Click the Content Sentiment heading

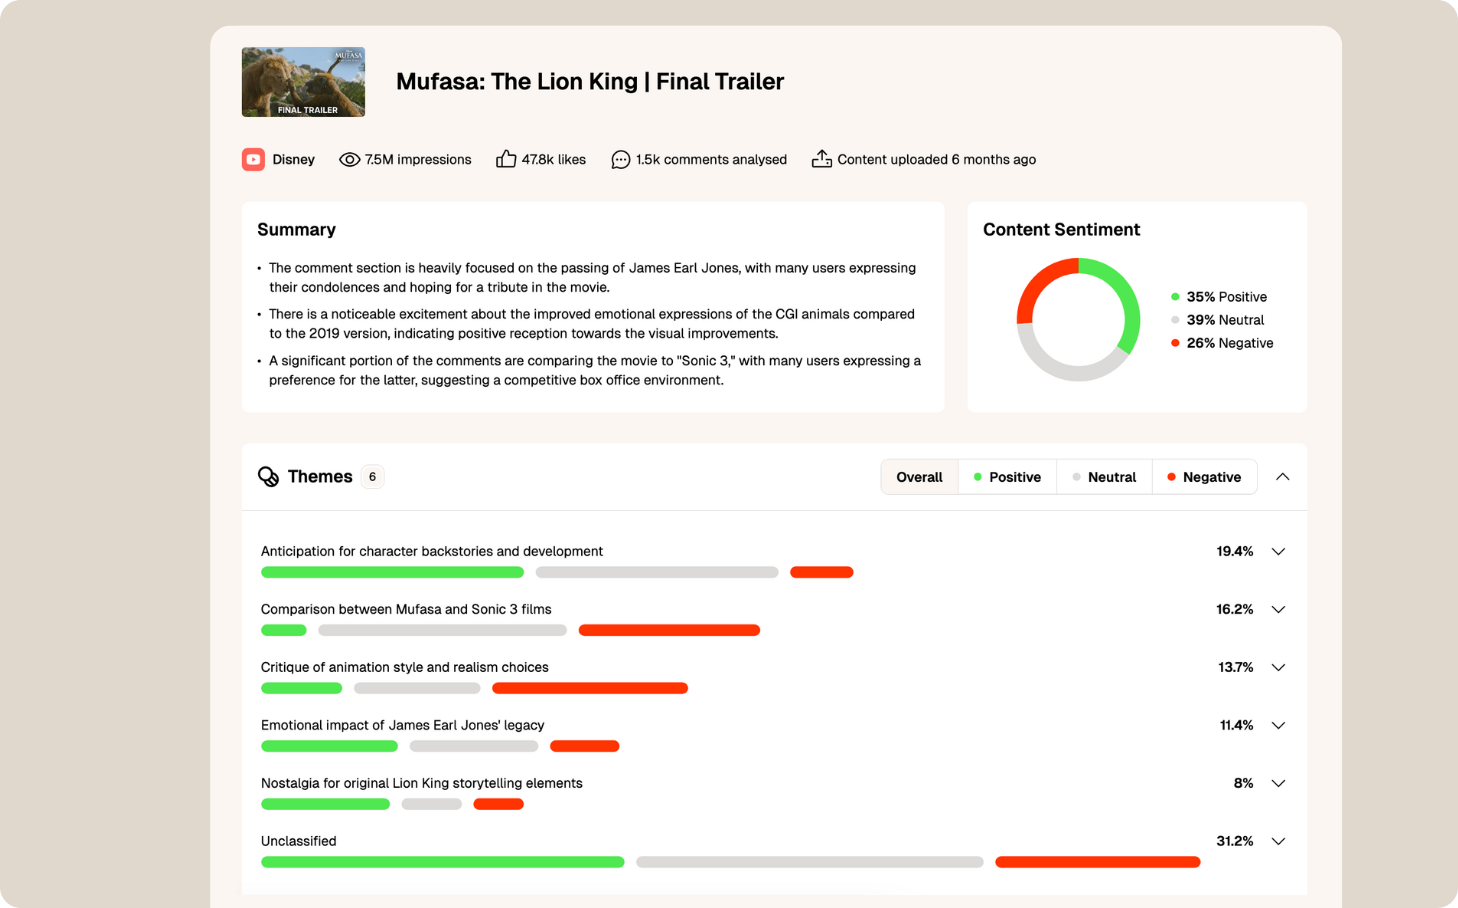click(1062, 230)
